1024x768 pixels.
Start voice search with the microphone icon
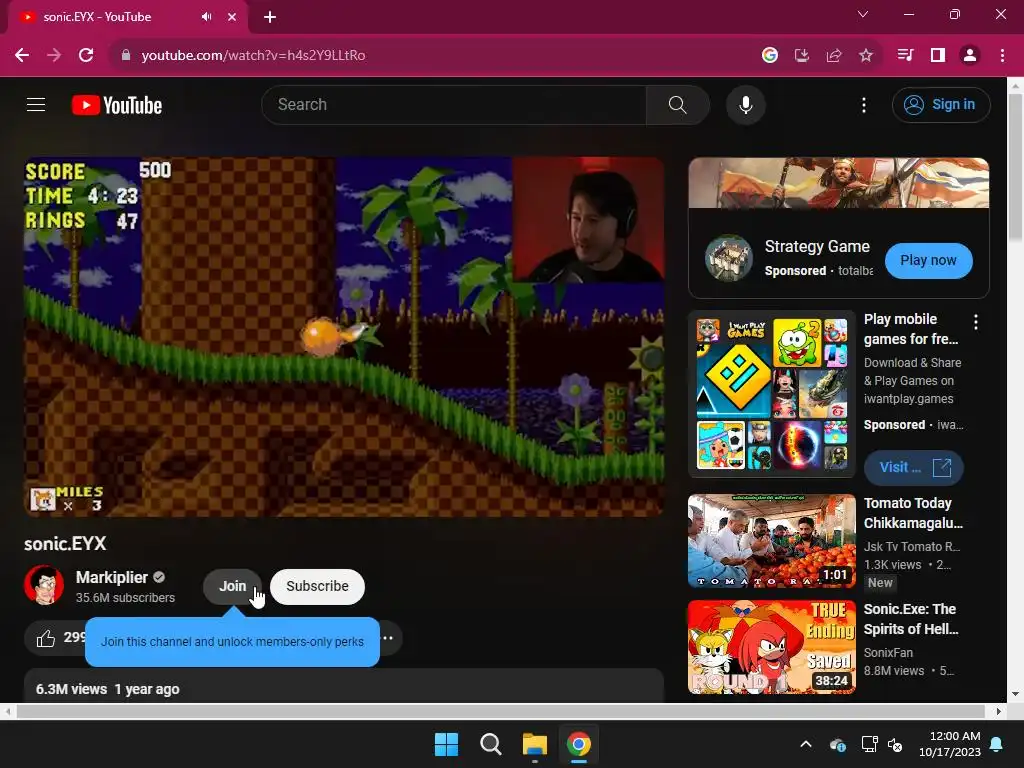coord(745,104)
